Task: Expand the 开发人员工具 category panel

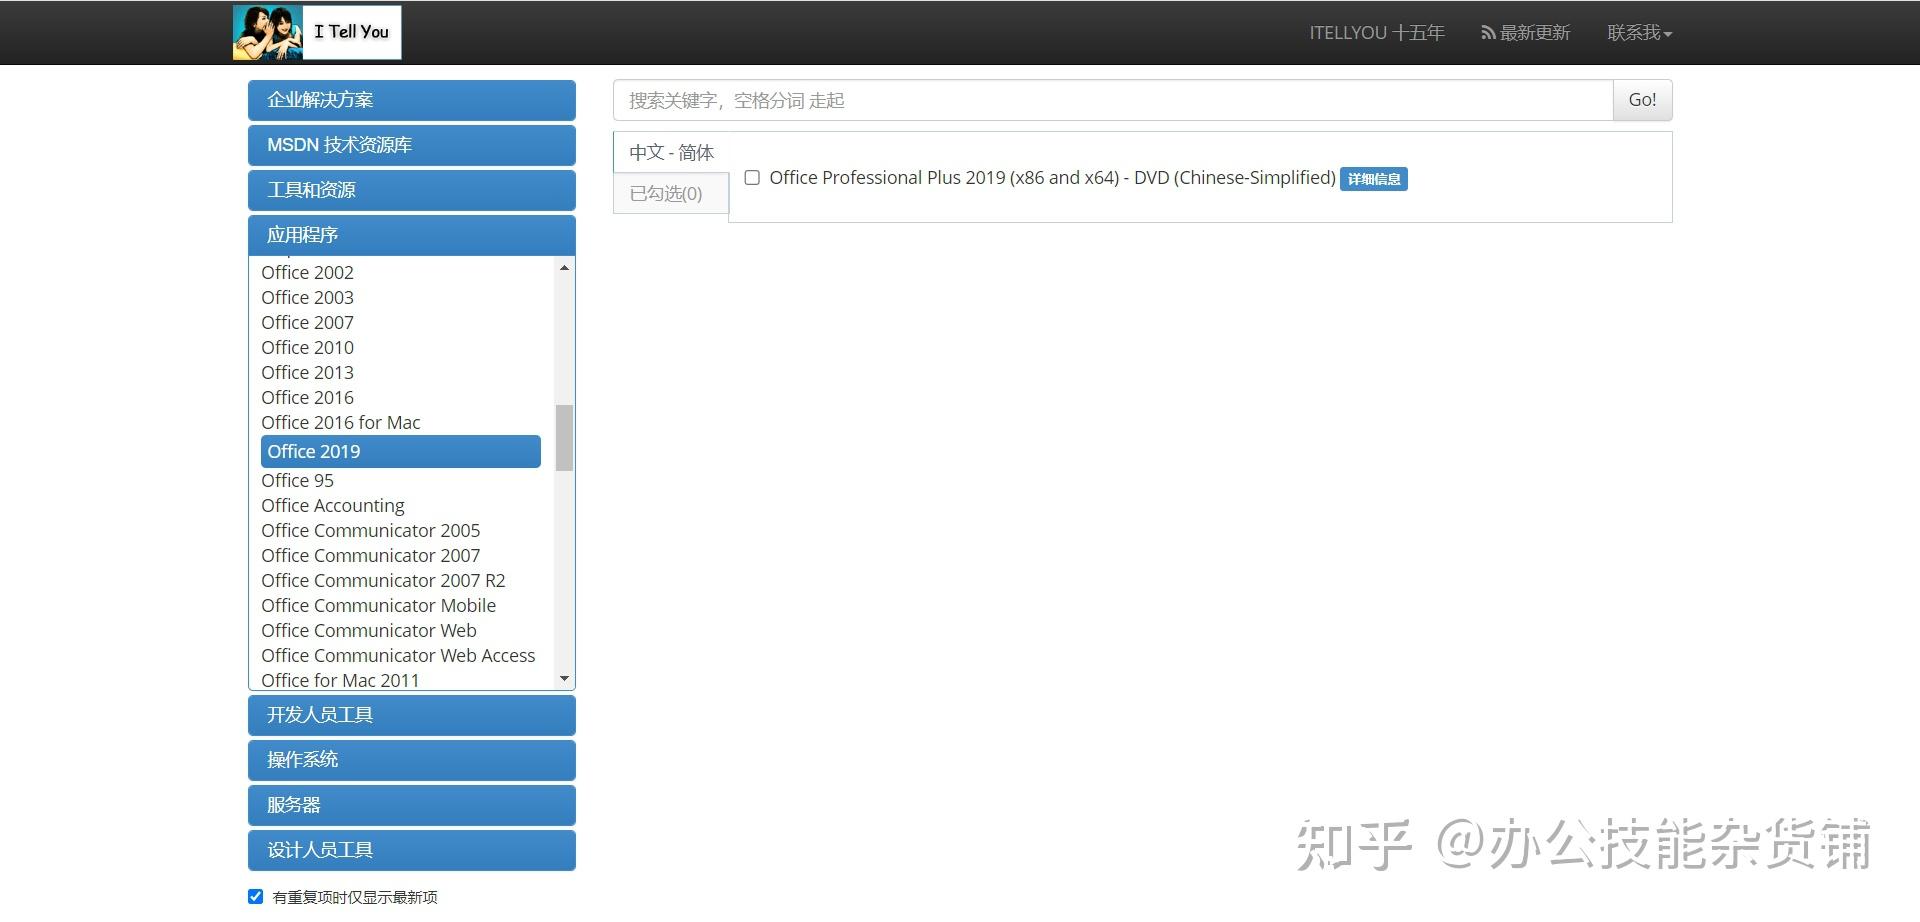Action: click(411, 714)
